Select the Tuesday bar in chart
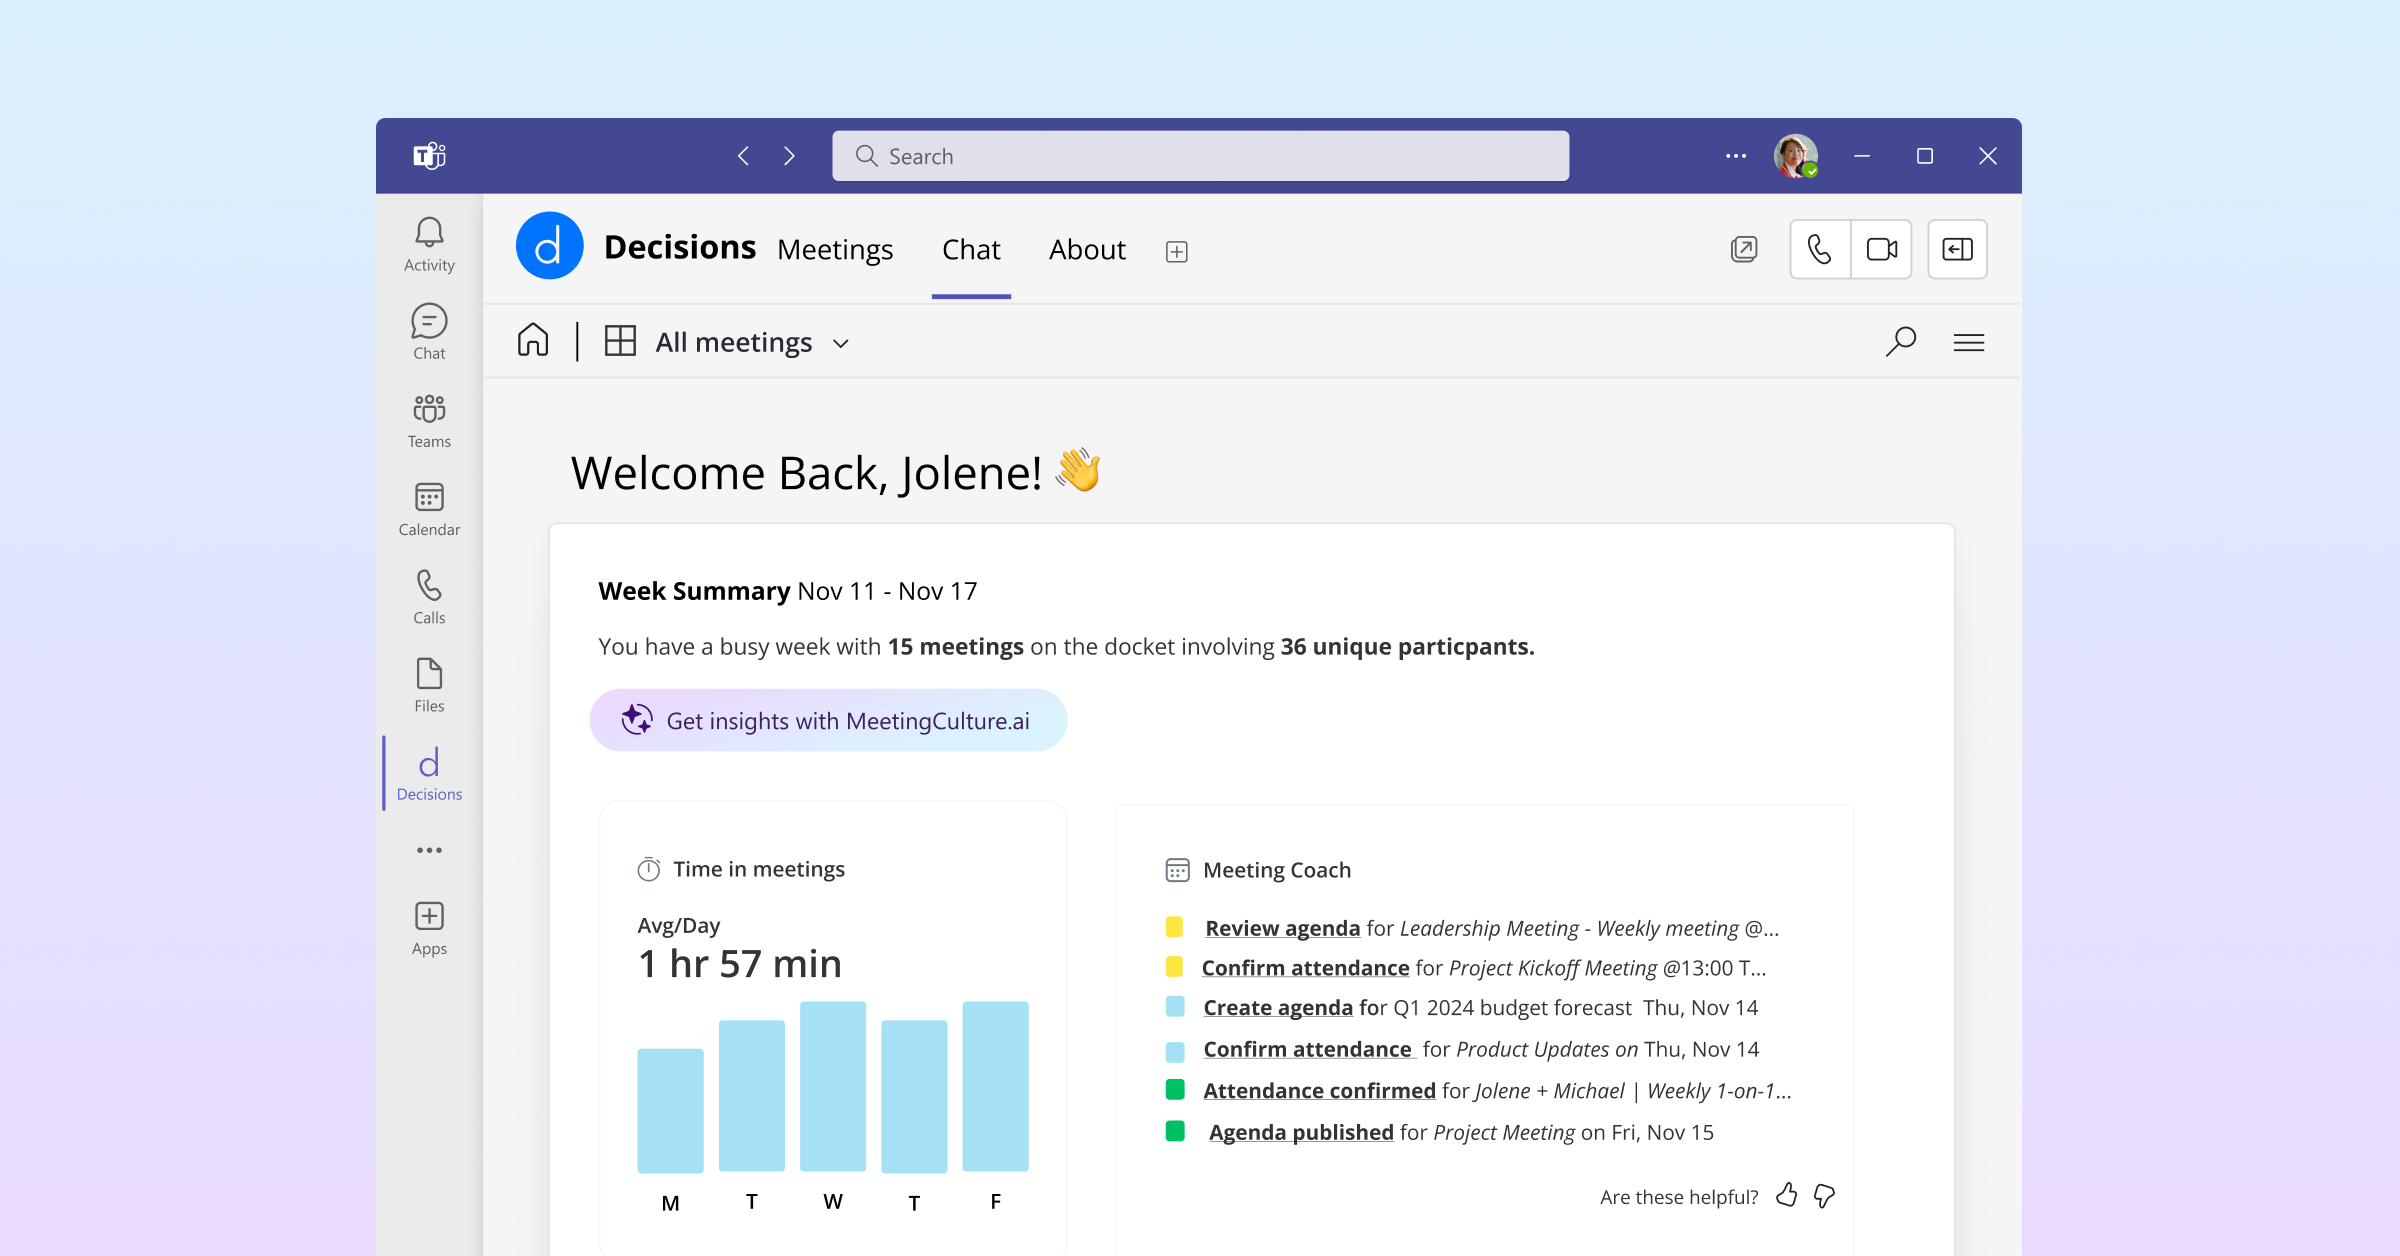This screenshot has width=2400, height=1256. pyautogui.click(x=752, y=1096)
